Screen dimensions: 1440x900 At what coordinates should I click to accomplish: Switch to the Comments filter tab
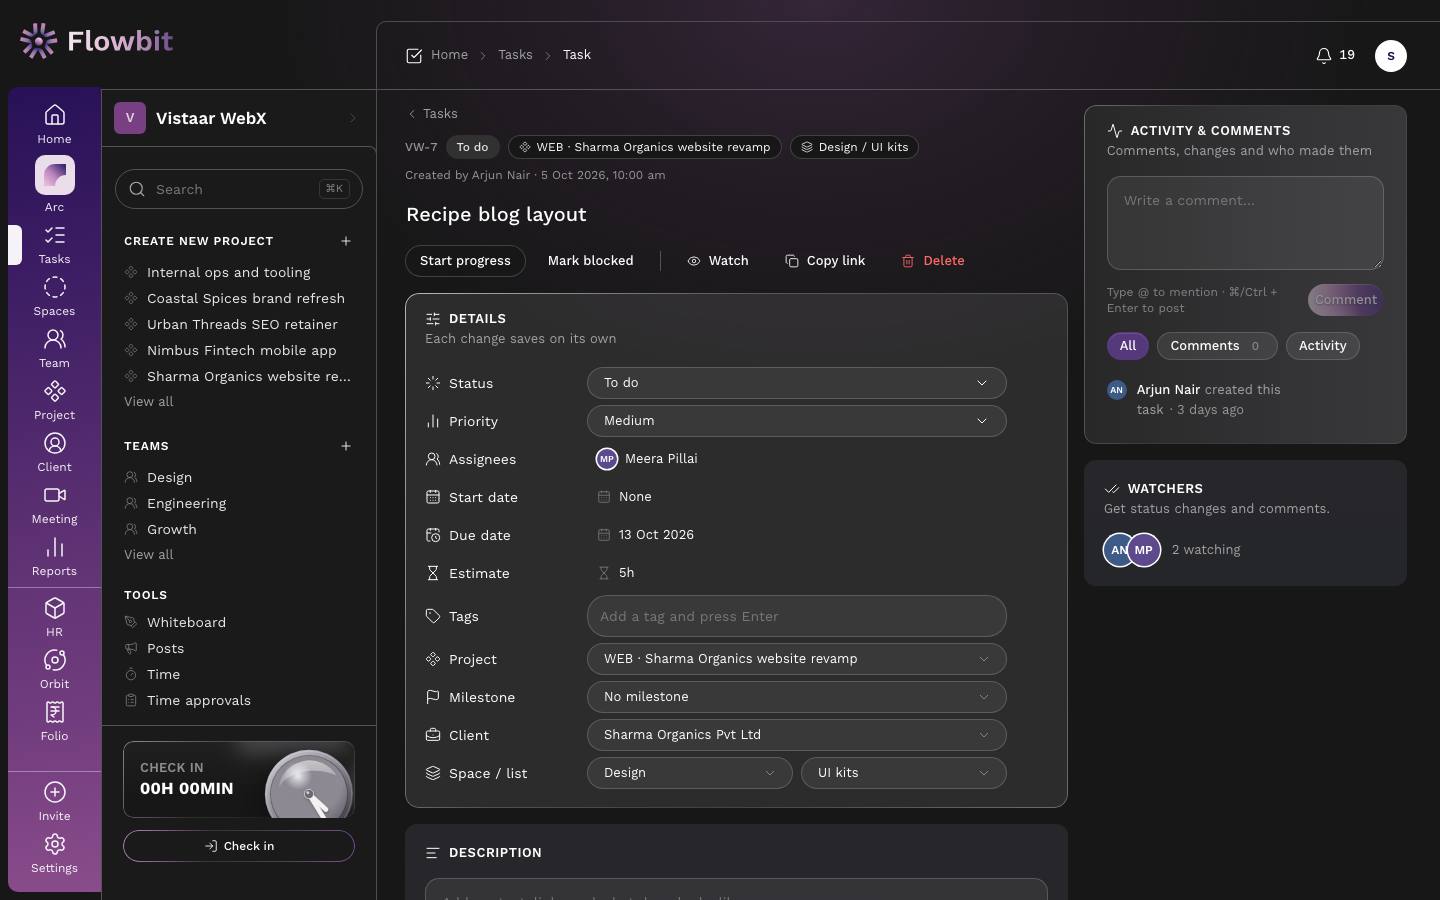[1217, 346]
